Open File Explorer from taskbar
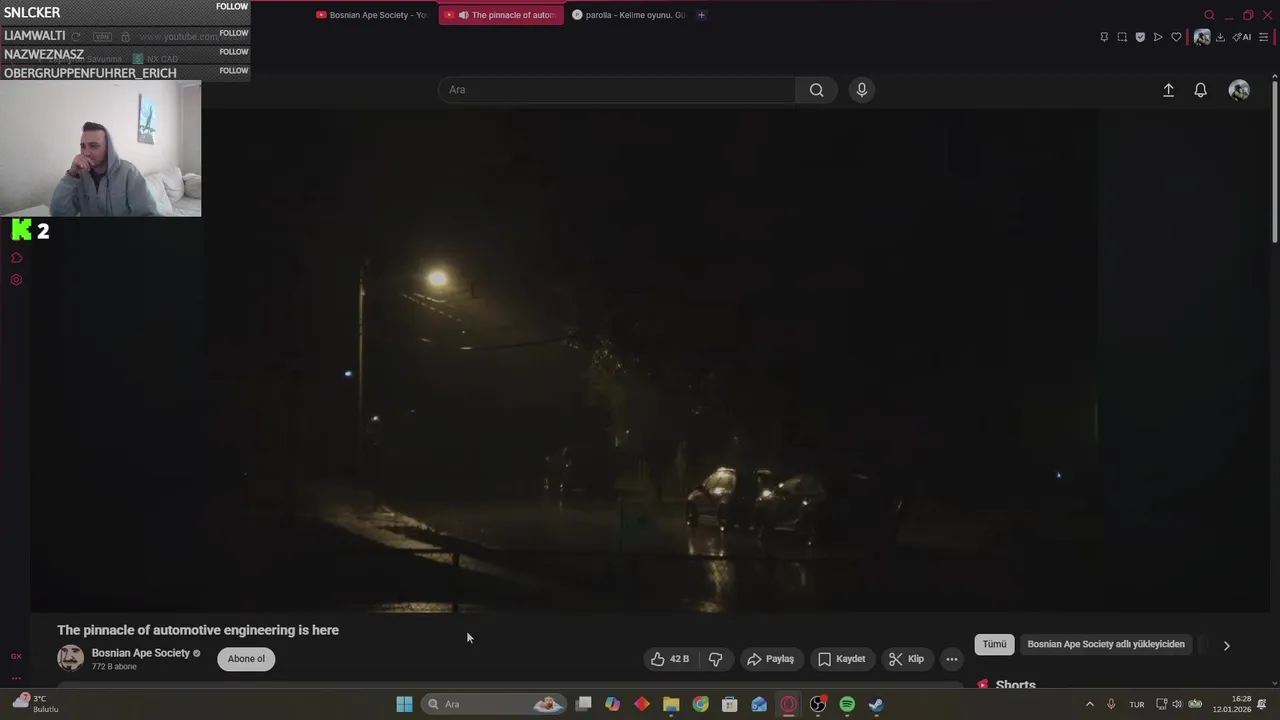Viewport: 1280px width, 720px height. pos(671,704)
